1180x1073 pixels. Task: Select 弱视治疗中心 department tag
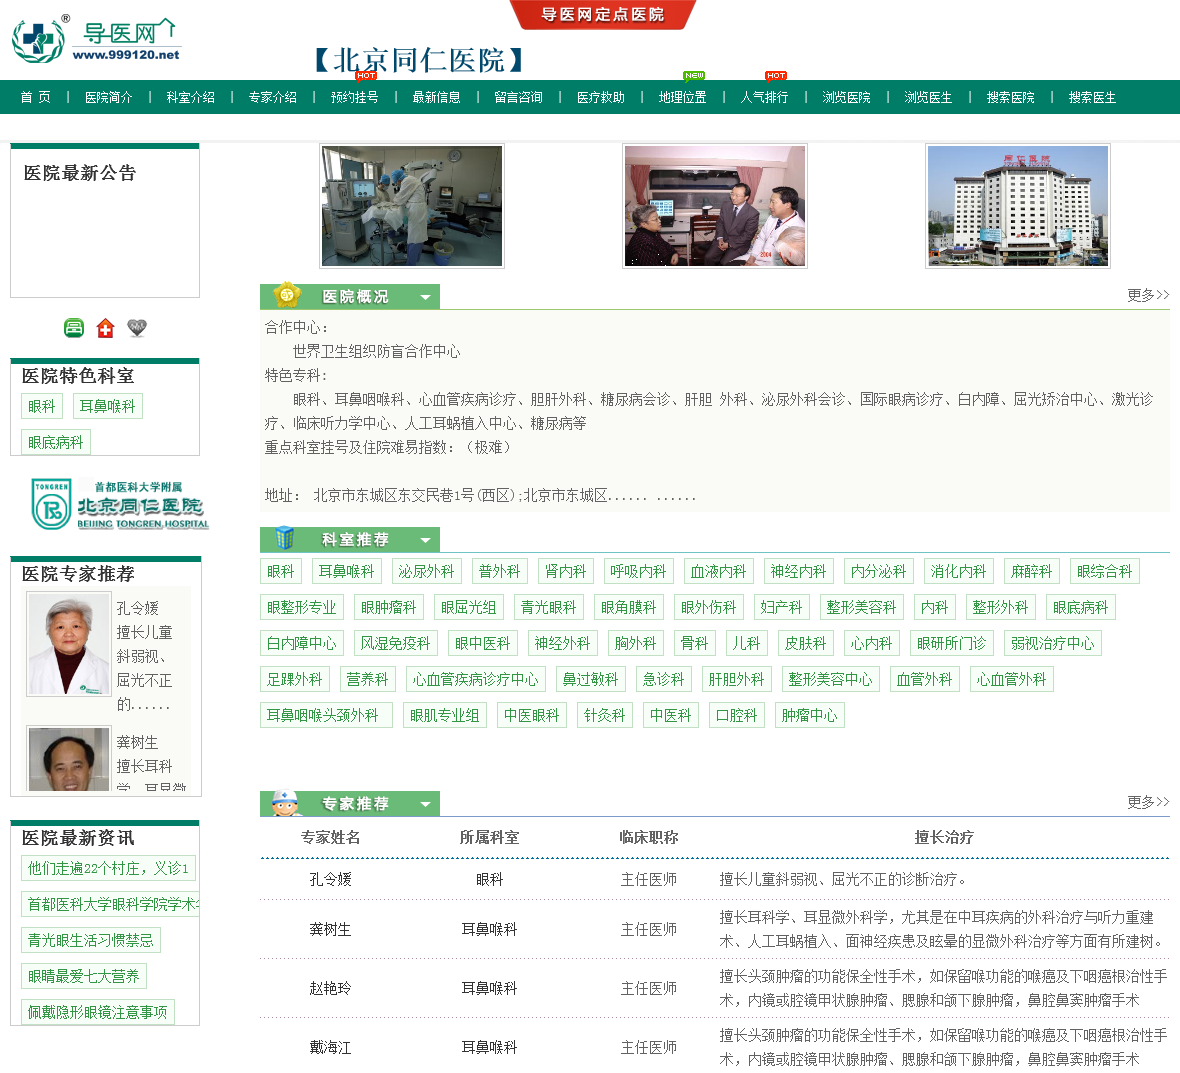point(1053,643)
